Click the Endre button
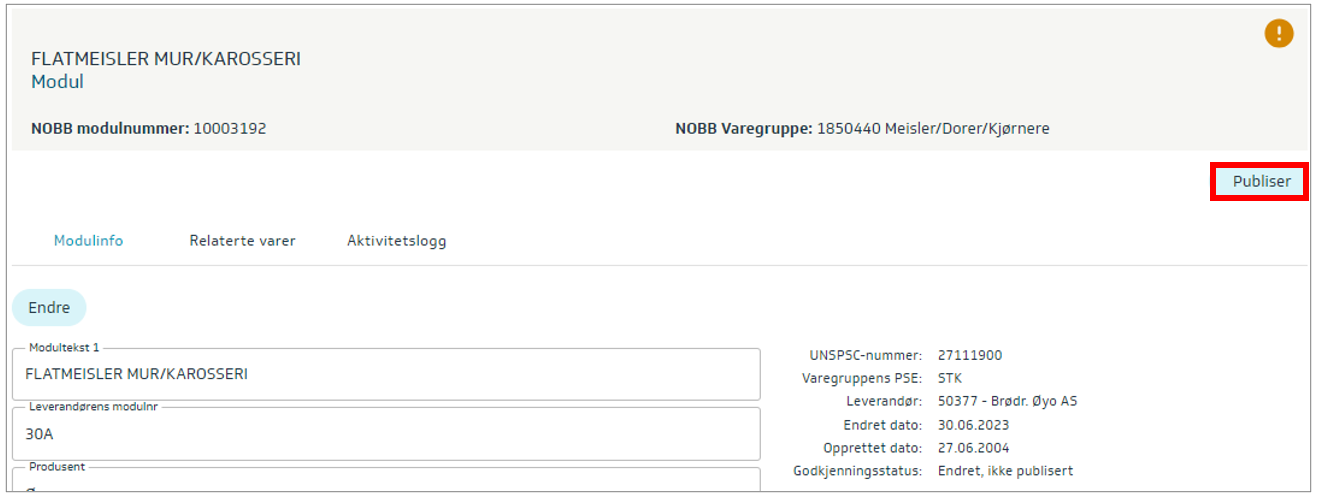 pos(49,308)
